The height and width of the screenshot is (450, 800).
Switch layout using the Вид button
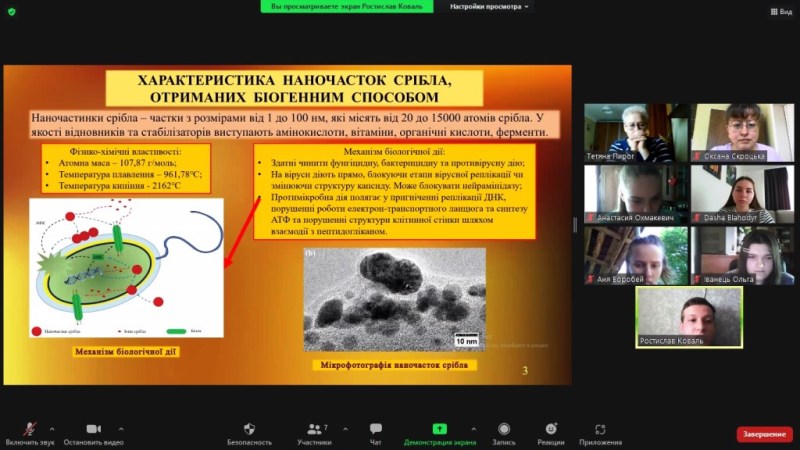pos(781,11)
